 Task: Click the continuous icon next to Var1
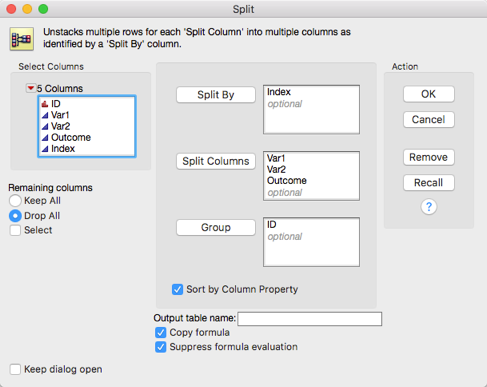(45, 115)
